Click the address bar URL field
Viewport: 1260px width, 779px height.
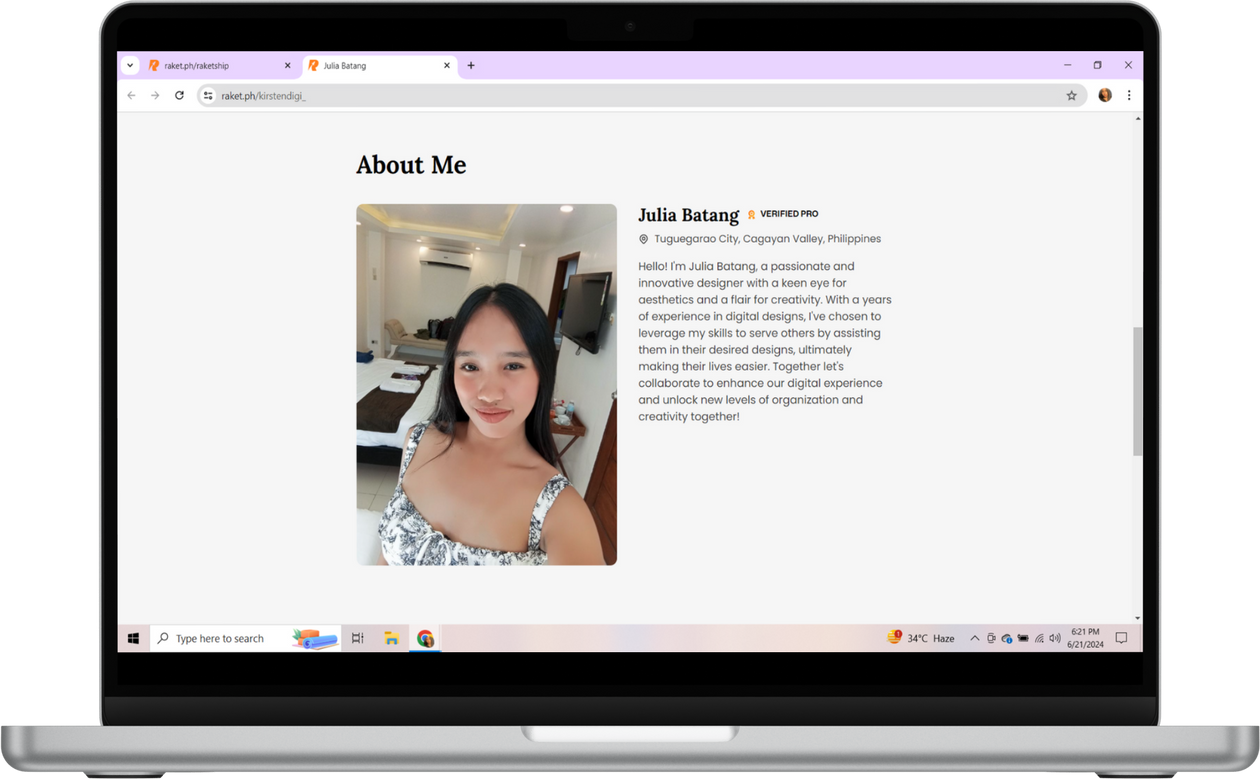point(600,95)
